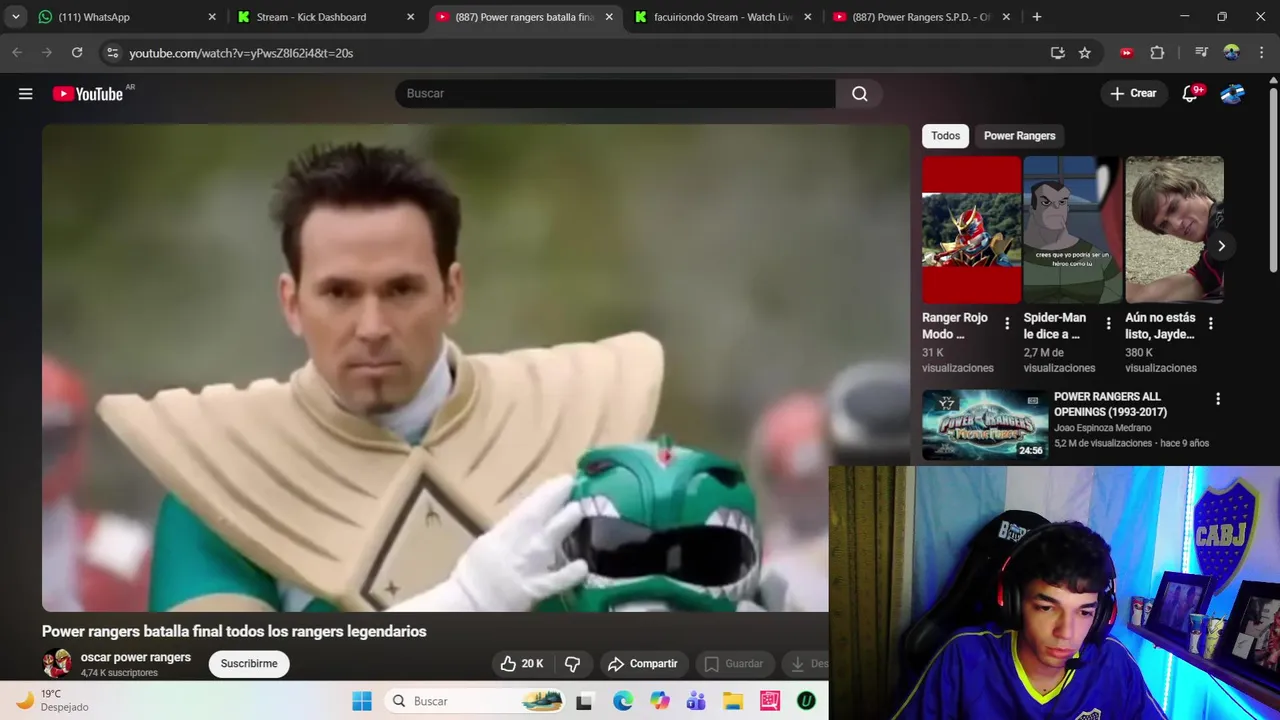Image resolution: width=1280 pixels, height=720 pixels.
Task: Open Aún no estás short thumbnail
Action: click(x=1174, y=229)
